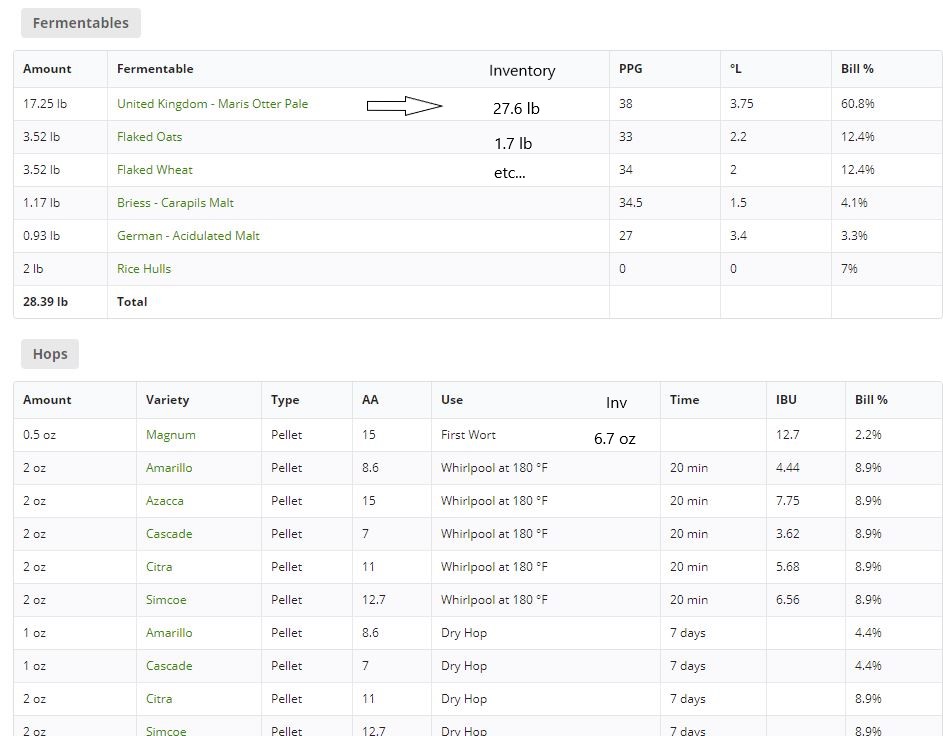Open the United Kingdom - Maris Otter Pale link
Image resolution: width=943 pixels, height=736 pixels.
pyautogui.click(x=212, y=104)
